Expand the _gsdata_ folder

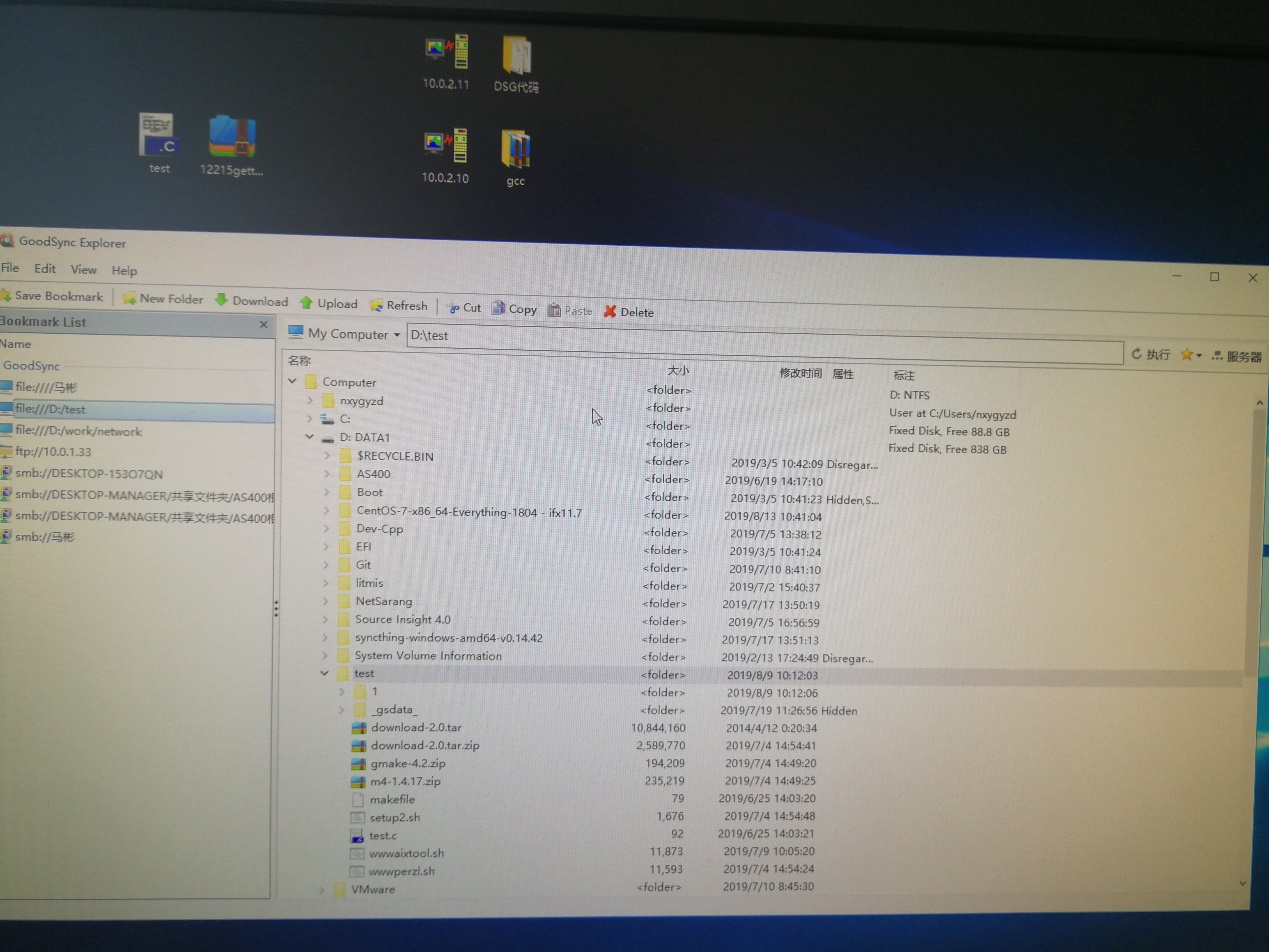point(342,710)
